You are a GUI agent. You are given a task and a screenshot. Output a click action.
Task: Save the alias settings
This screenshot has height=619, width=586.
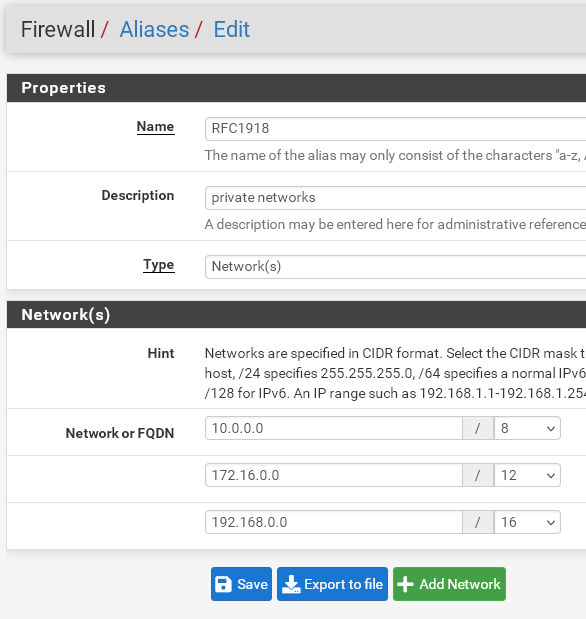coord(241,584)
